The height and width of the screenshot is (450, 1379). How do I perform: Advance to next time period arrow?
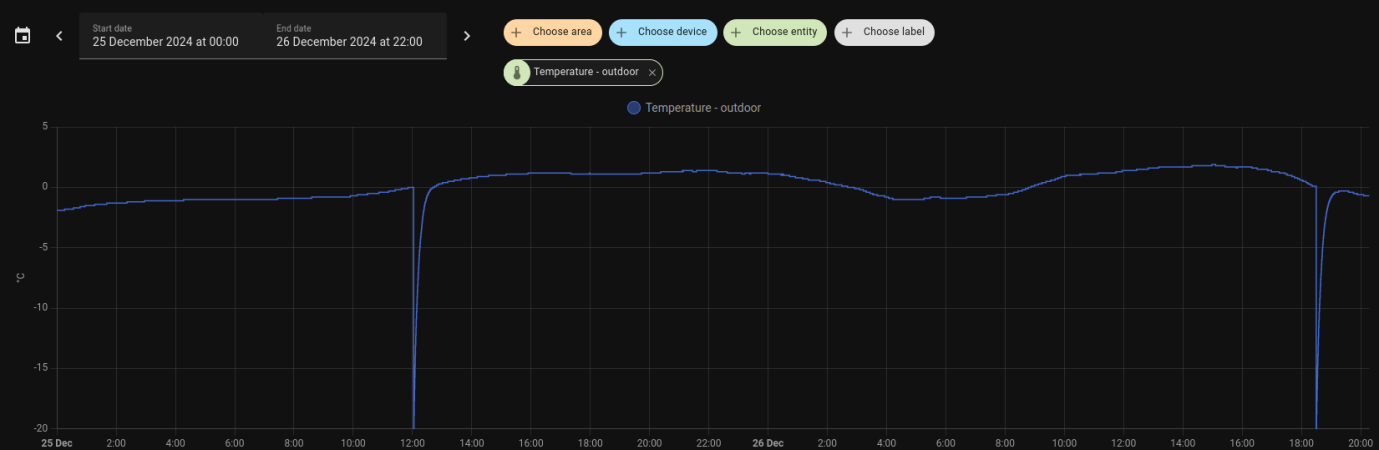(466, 36)
